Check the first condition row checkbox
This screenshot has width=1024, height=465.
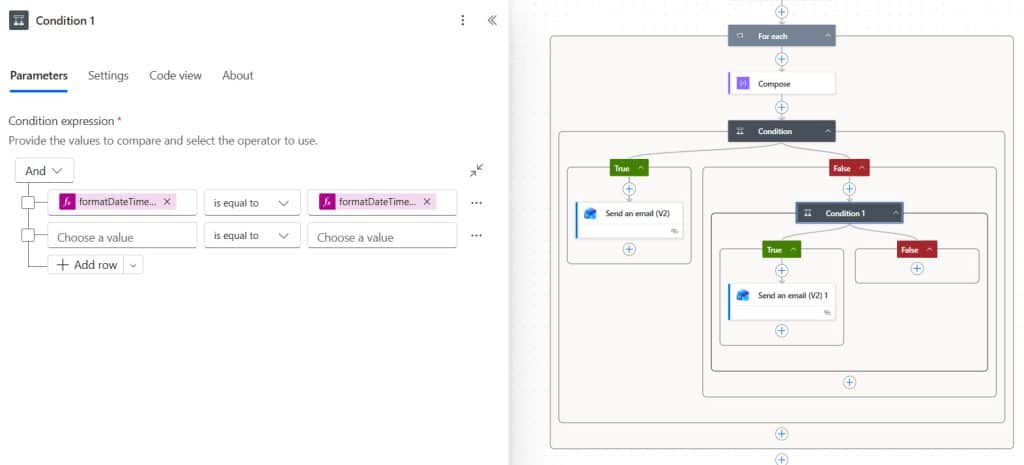[x=28, y=202]
